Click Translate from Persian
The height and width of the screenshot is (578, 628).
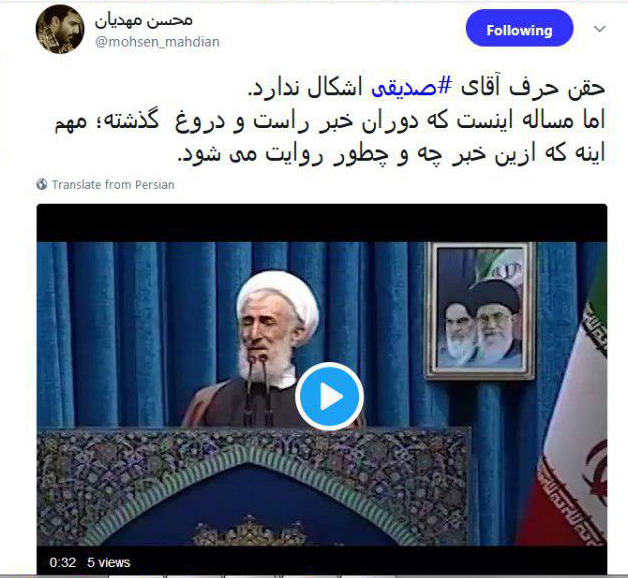tap(113, 185)
